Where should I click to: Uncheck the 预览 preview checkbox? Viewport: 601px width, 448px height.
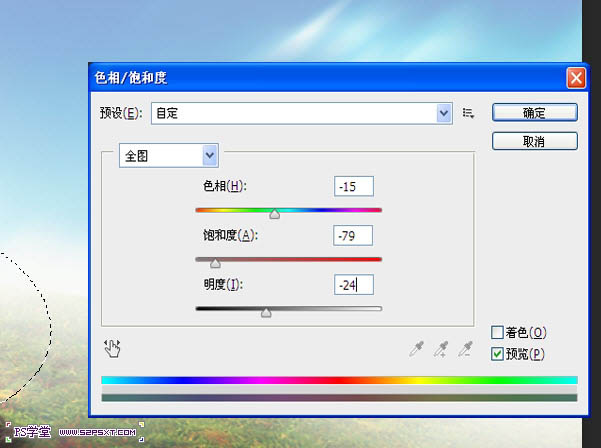pos(497,354)
